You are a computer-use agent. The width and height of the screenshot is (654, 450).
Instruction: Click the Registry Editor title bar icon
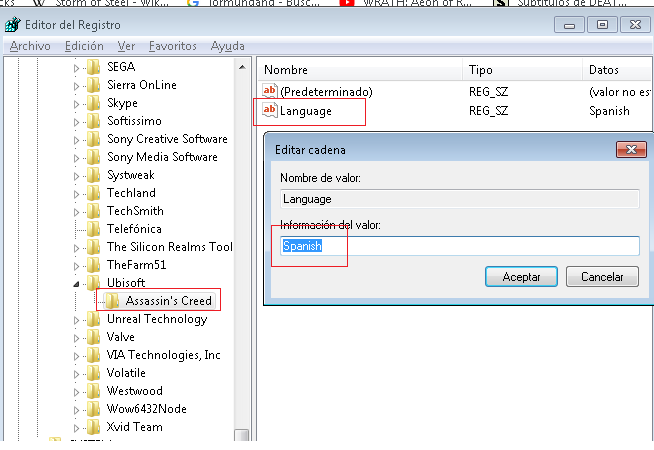click(x=13, y=25)
